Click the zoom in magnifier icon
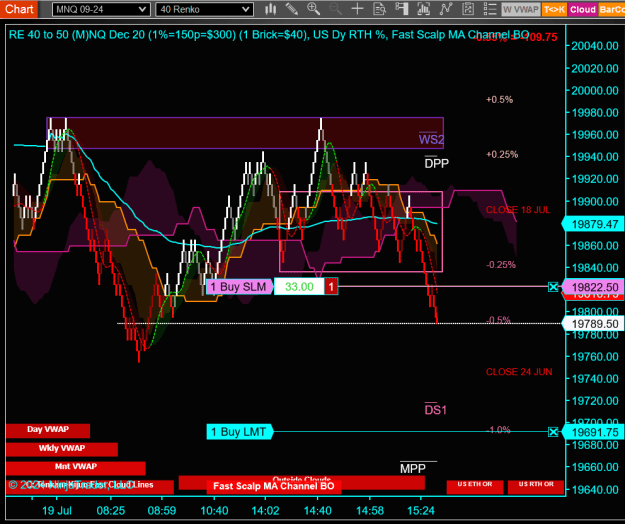 coord(313,9)
